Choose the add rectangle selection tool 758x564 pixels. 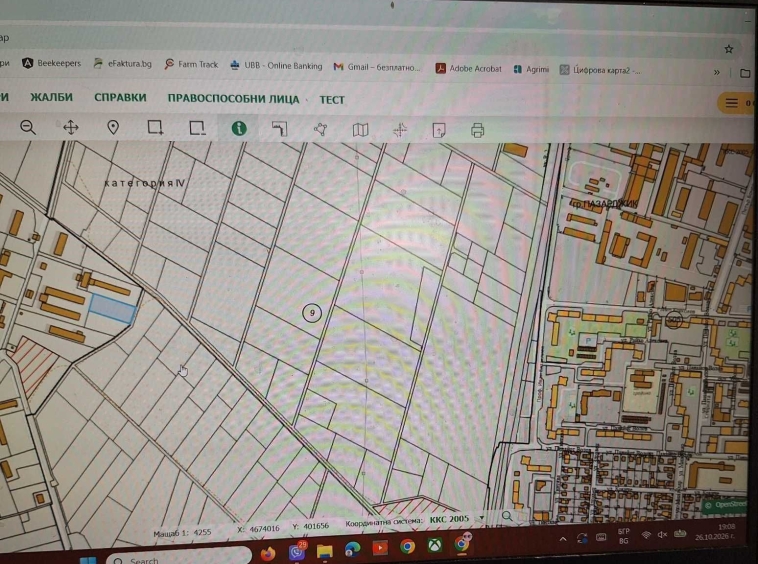pos(155,128)
